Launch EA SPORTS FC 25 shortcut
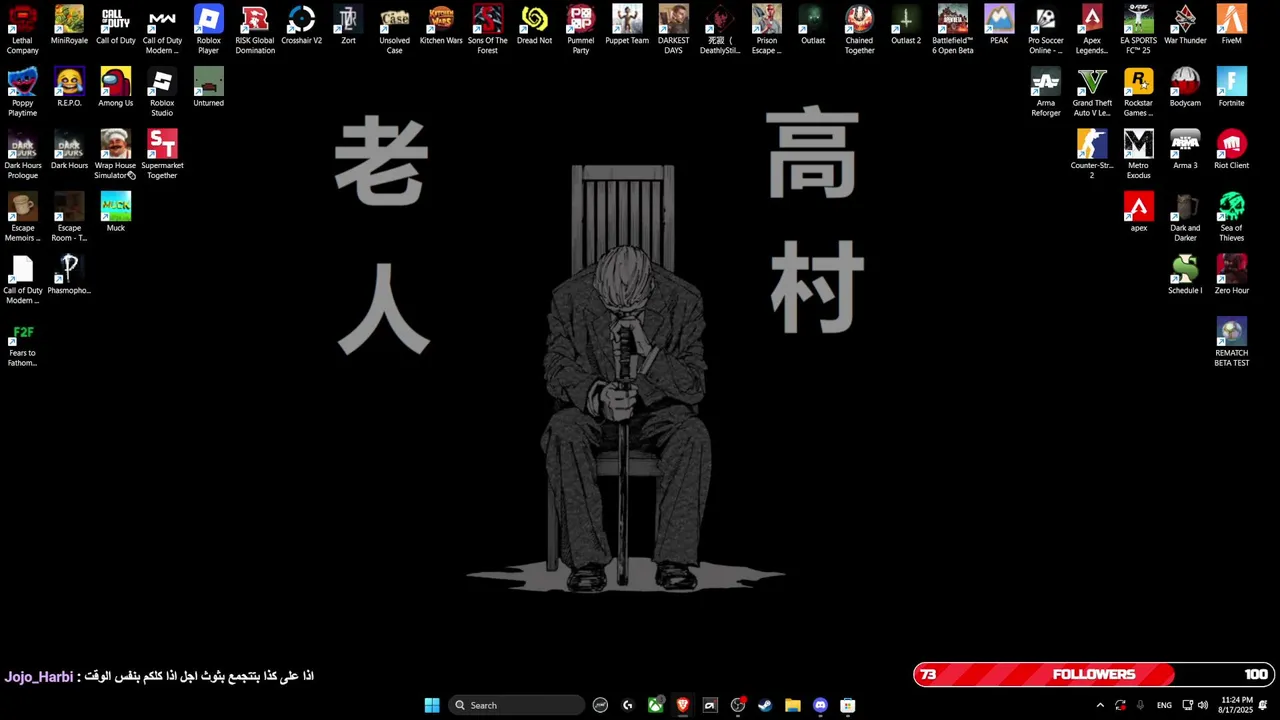 coord(1138,30)
